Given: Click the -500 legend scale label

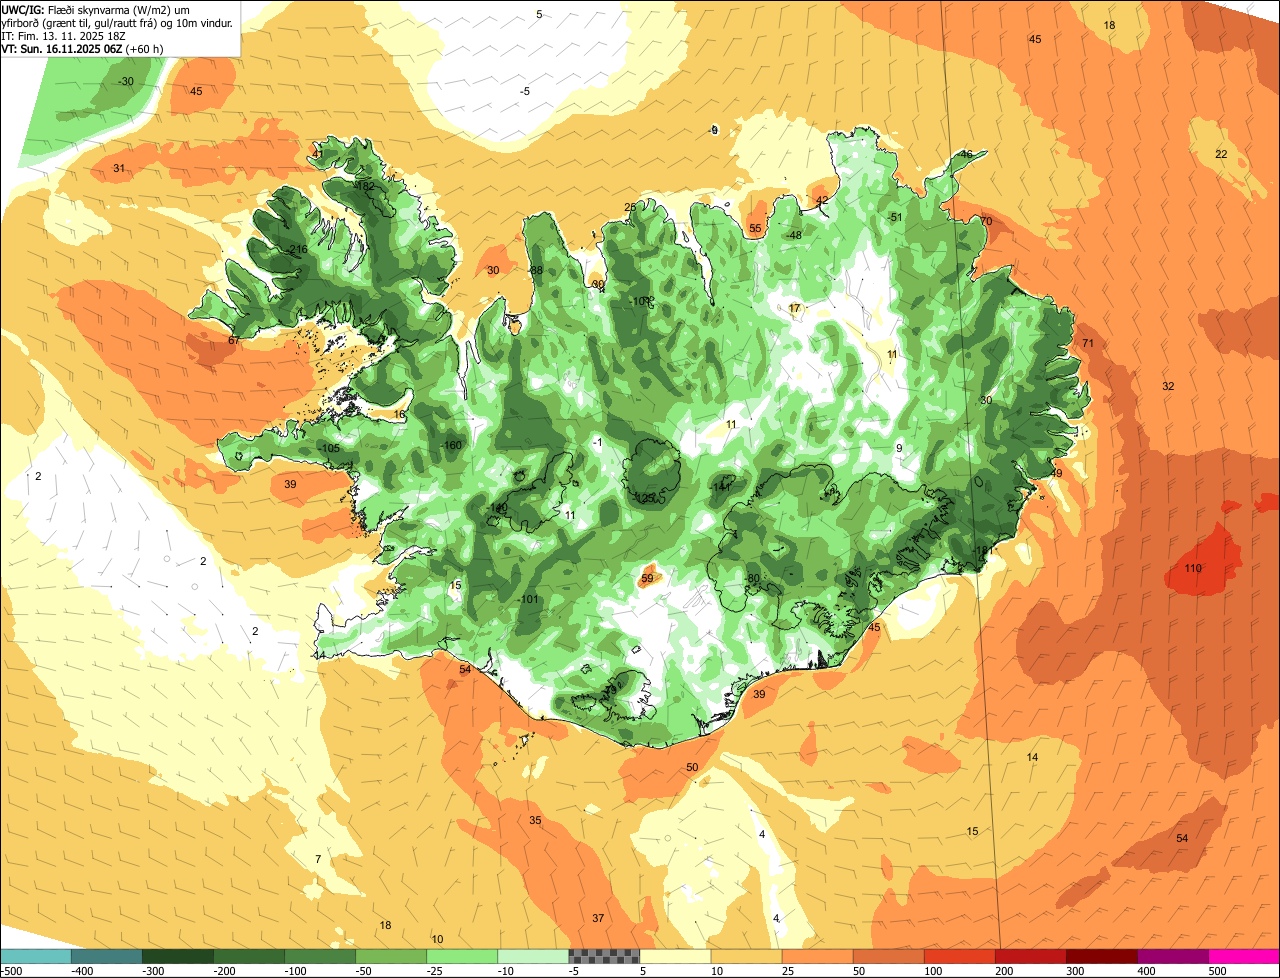Looking at the screenshot, I should point(12,971).
